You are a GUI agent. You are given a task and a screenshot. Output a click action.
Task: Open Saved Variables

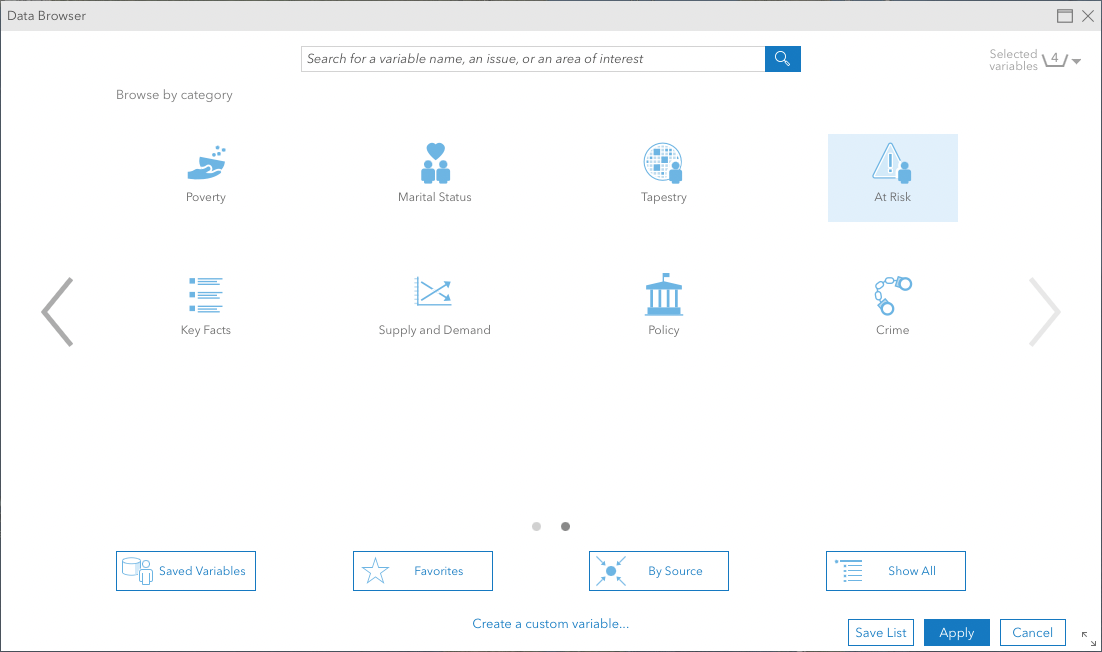coord(186,571)
